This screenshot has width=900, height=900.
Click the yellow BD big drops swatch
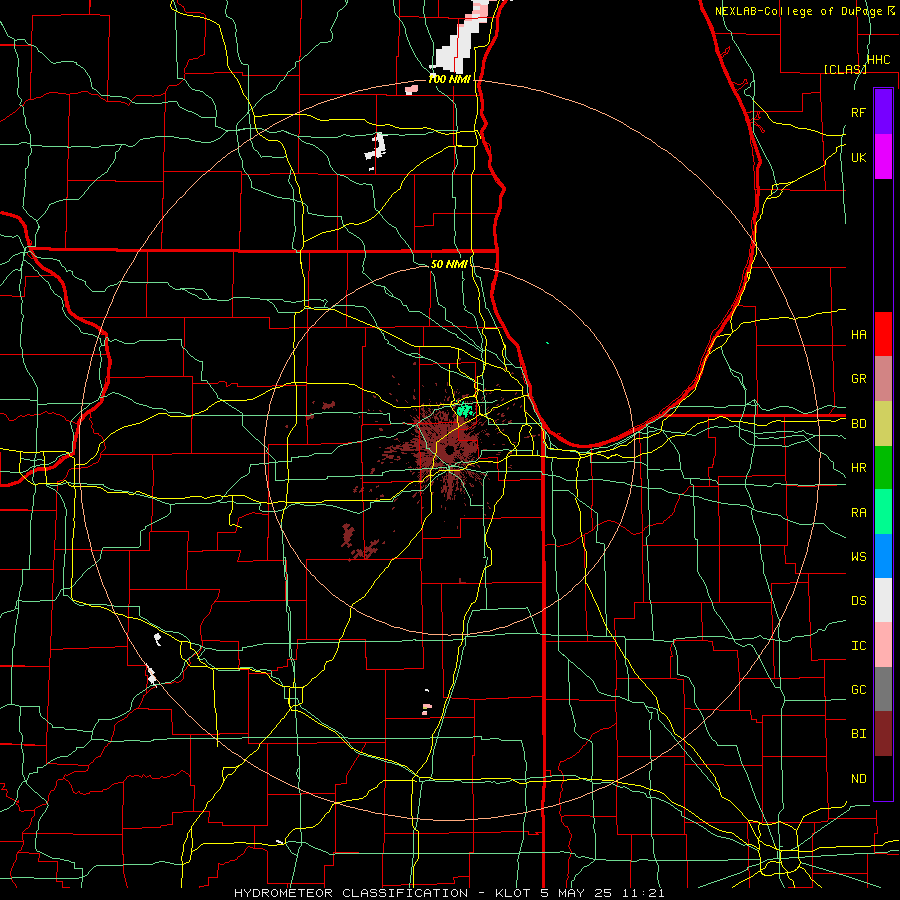pos(883,424)
